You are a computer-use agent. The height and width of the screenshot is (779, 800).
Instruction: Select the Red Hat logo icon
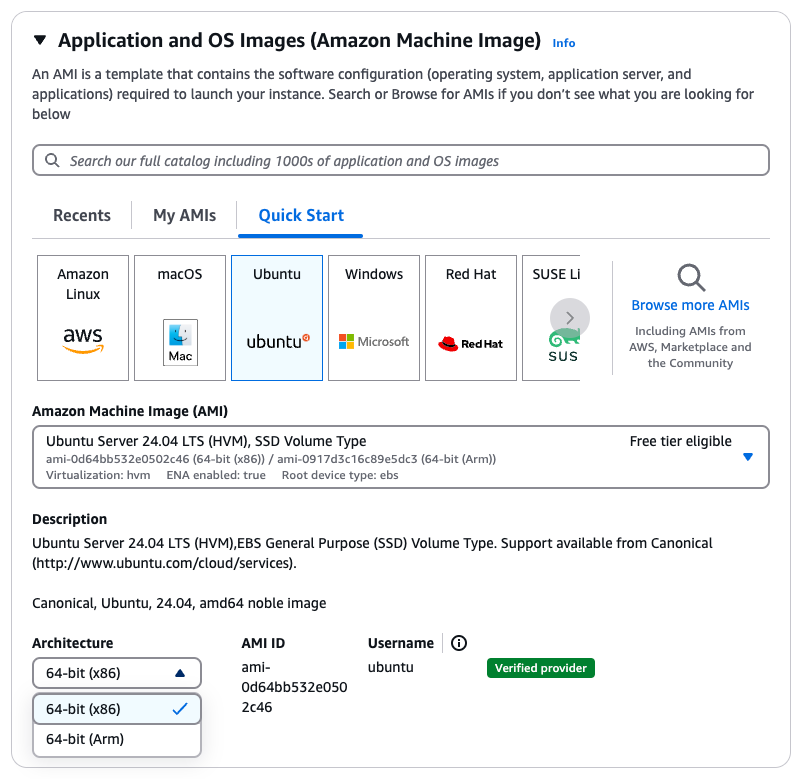coord(470,341)
